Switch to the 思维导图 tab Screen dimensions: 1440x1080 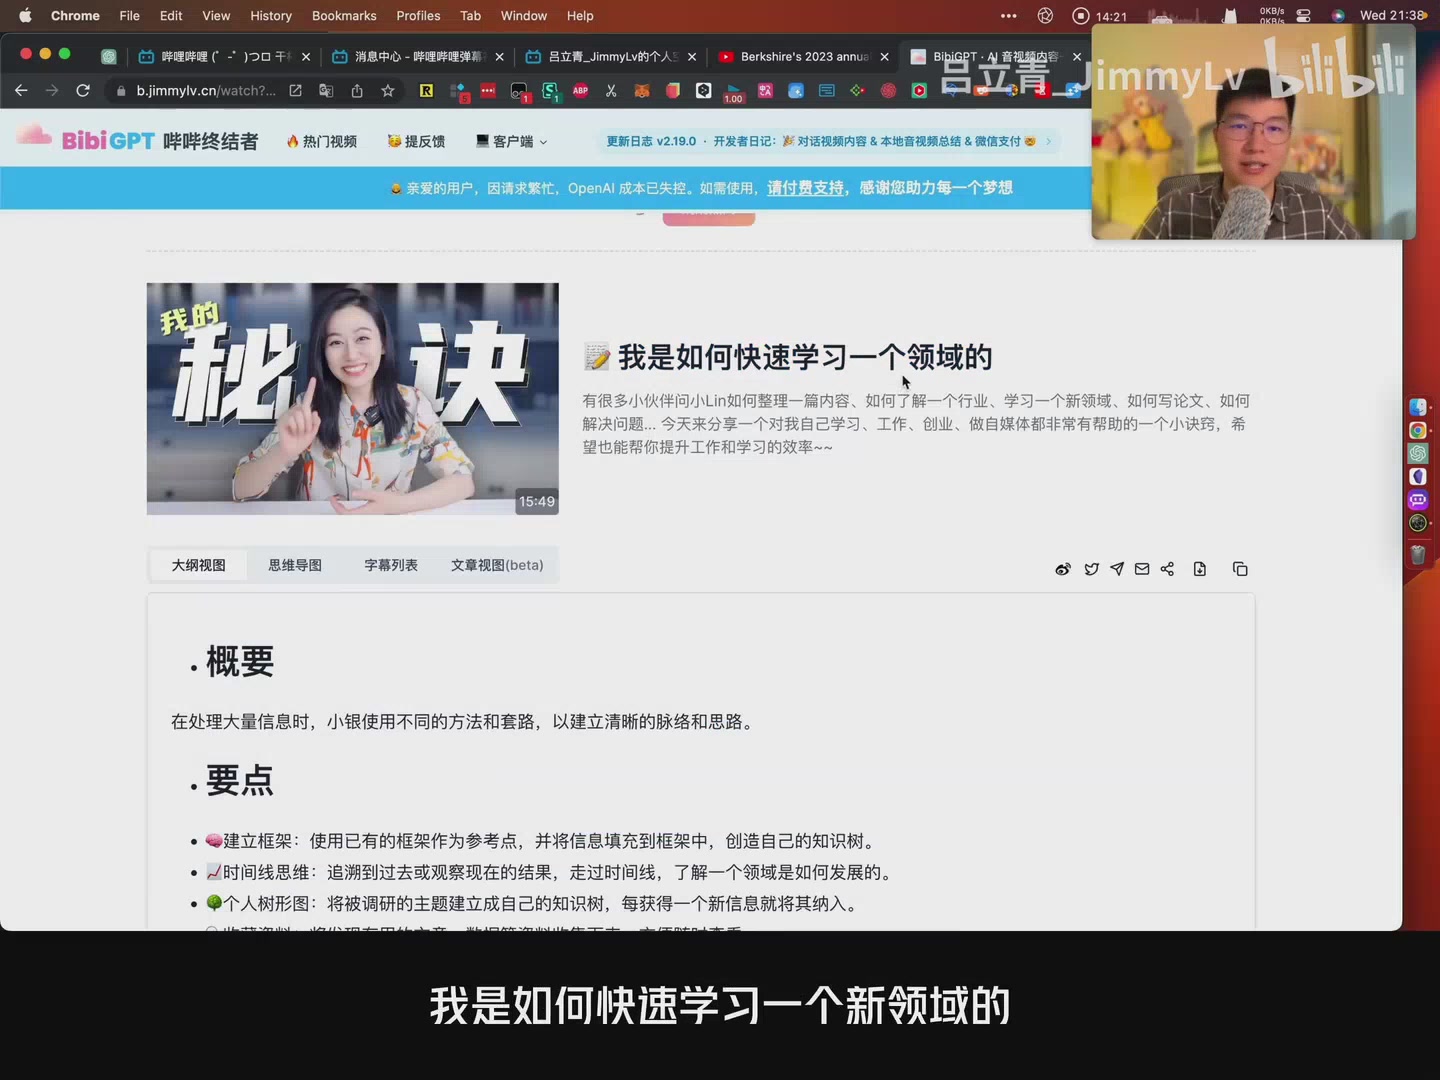point(294,565)
